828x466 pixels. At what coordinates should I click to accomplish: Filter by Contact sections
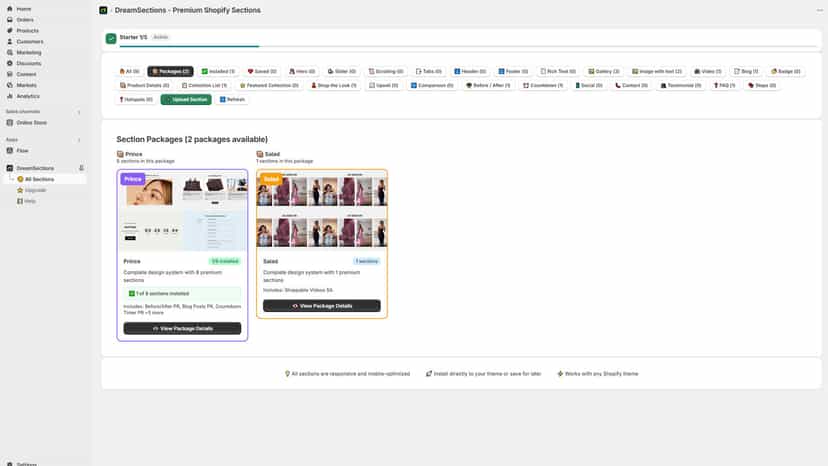pos(632,86)
